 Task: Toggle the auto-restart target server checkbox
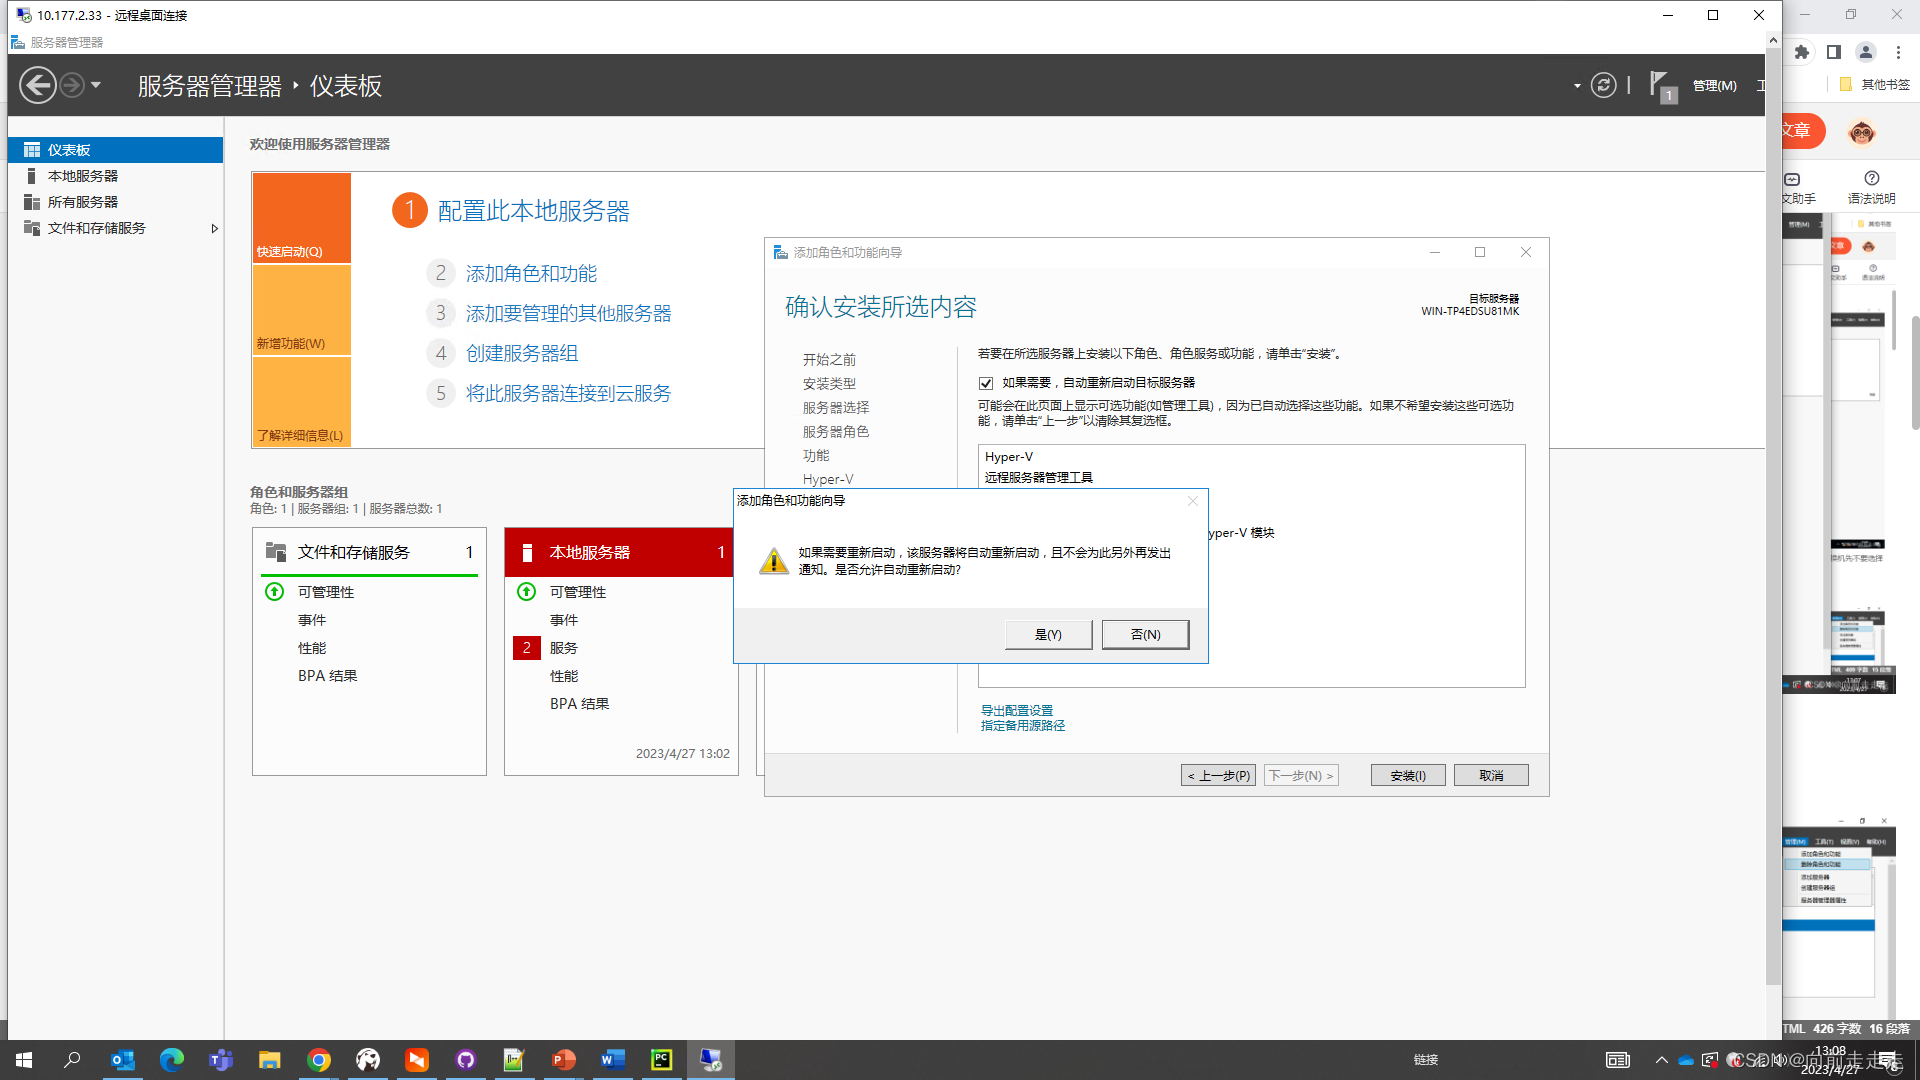pyautogui.click(x=986, y=383)
